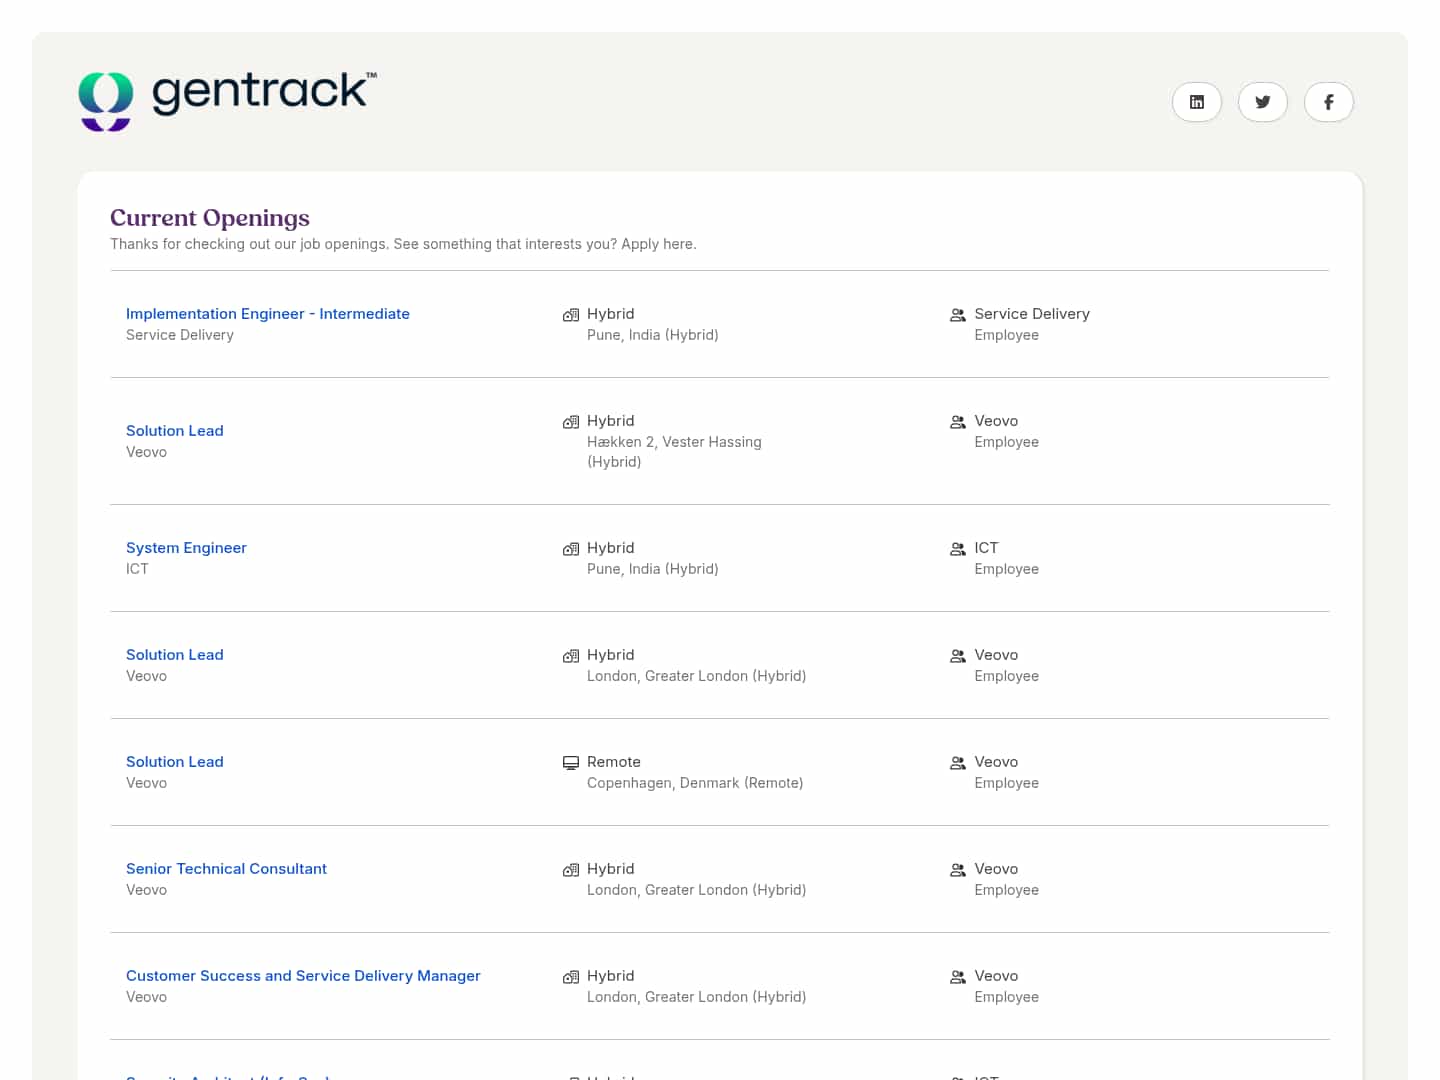Click "Employee" in the Implementation Engineer row
This screenshot has height=1080, width=1440.
click(1007, 335)
